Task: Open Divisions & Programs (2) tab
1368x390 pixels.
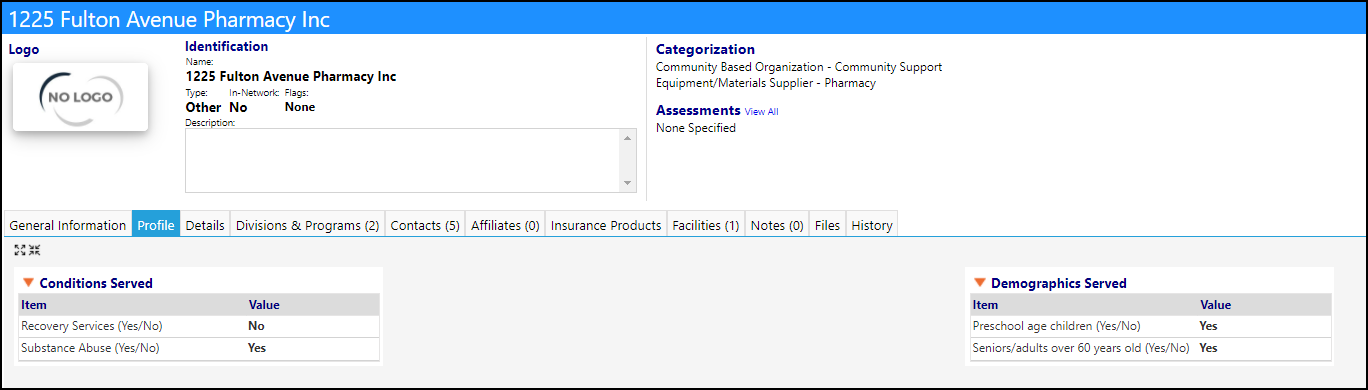Action: (308, 225)
